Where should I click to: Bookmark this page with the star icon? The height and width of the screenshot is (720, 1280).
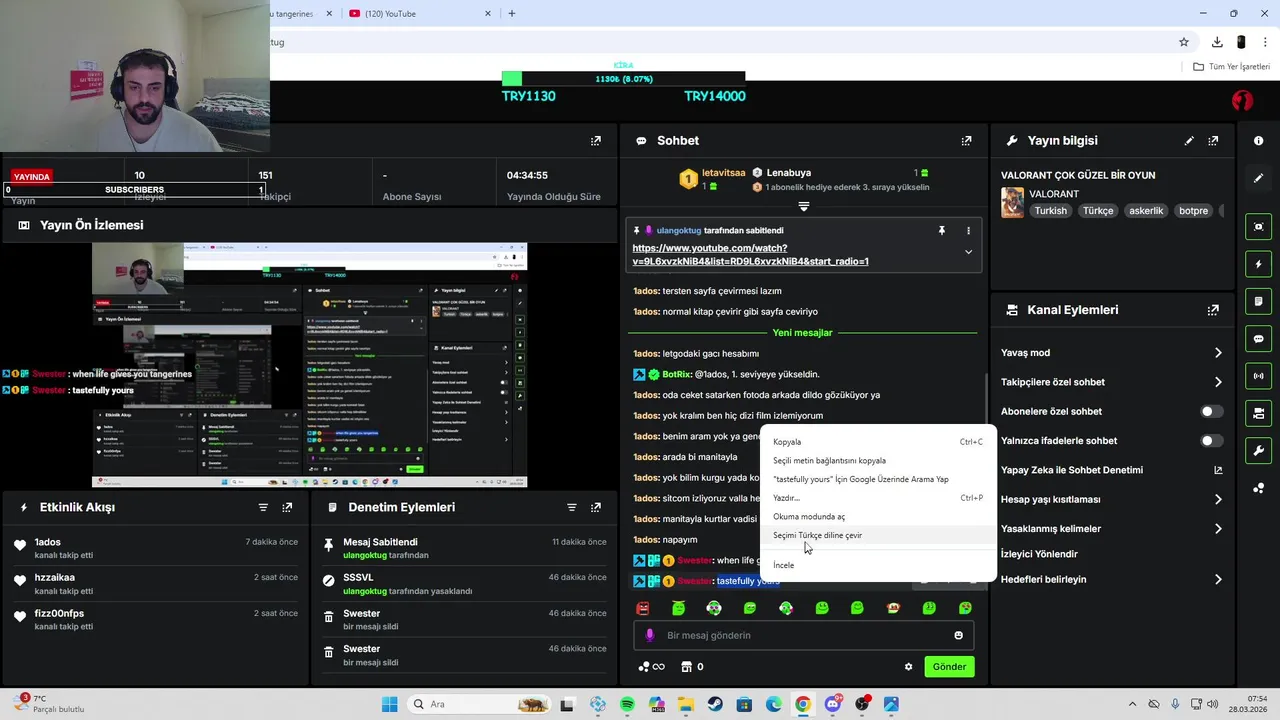coord(1184,42)
